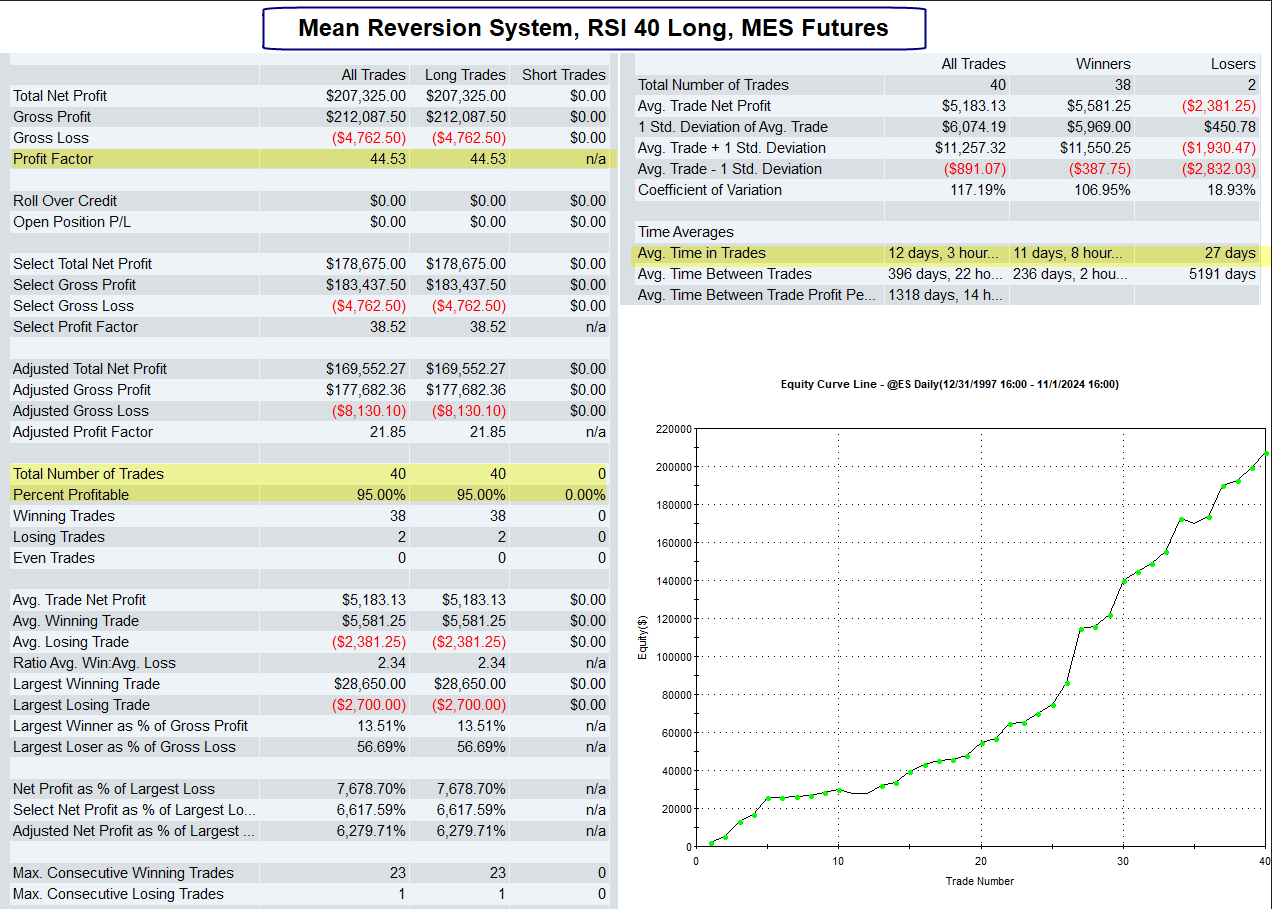The image size is (1272, 909).
Task: Click the Long Trades column header
Action: [x=465, y=75]
